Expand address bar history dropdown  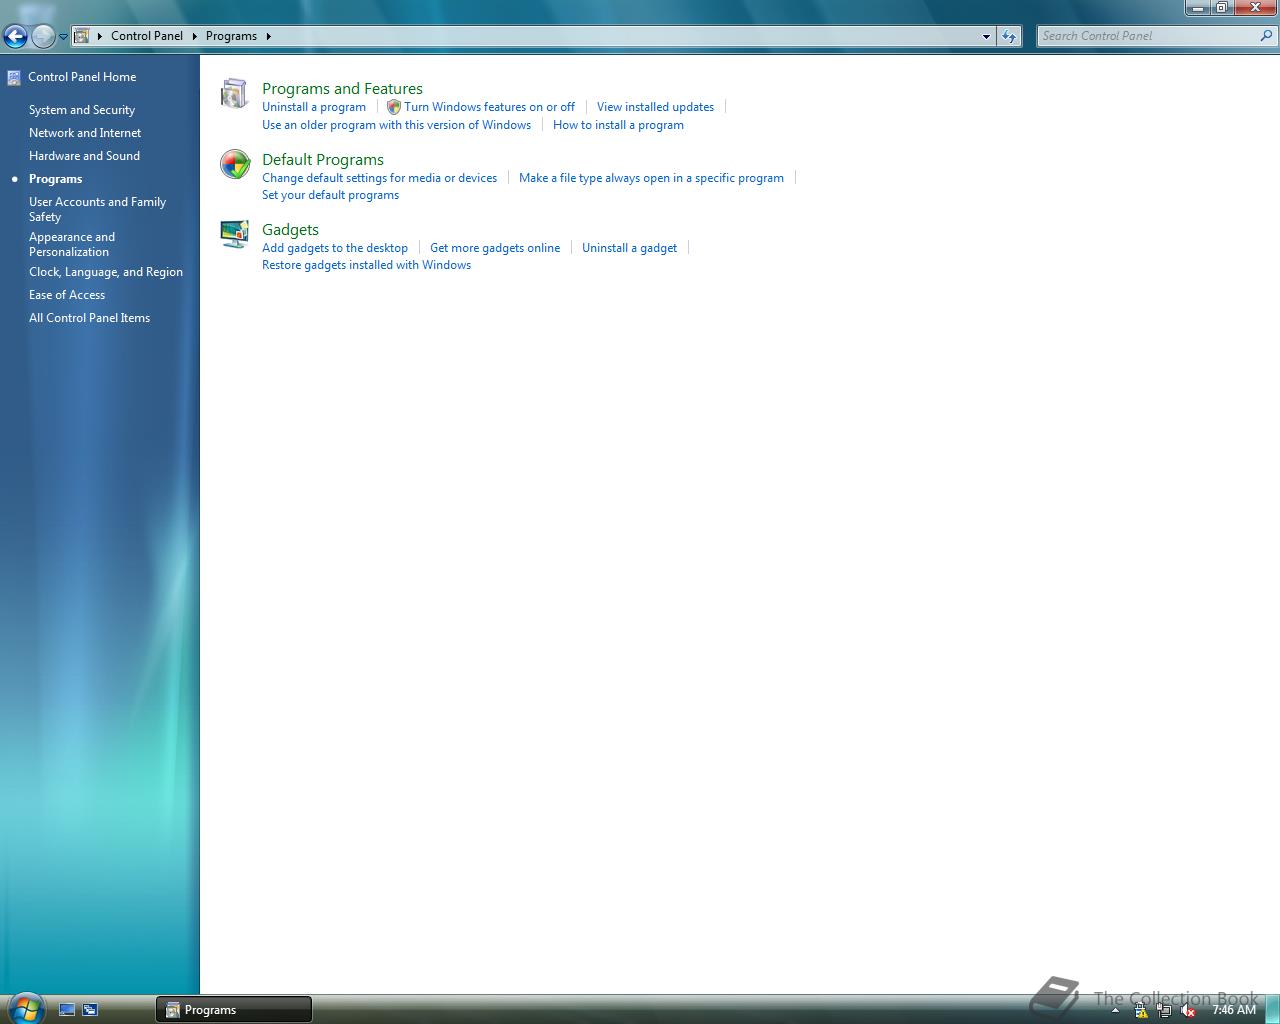click(x=986, y=36)
